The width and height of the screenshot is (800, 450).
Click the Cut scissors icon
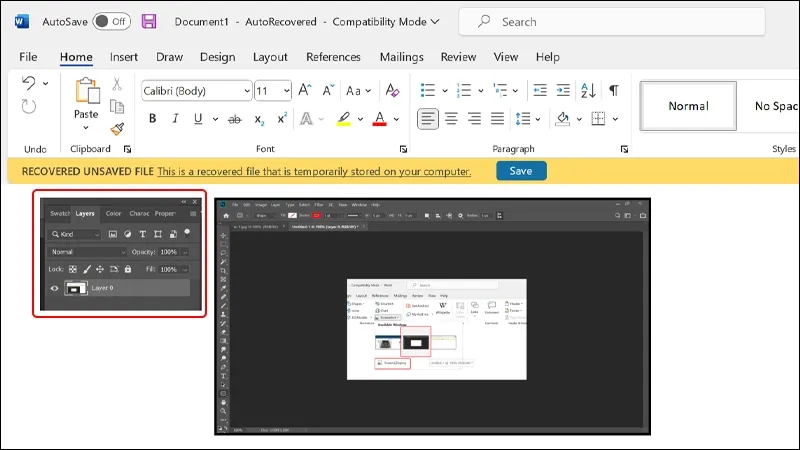(117, 84)
